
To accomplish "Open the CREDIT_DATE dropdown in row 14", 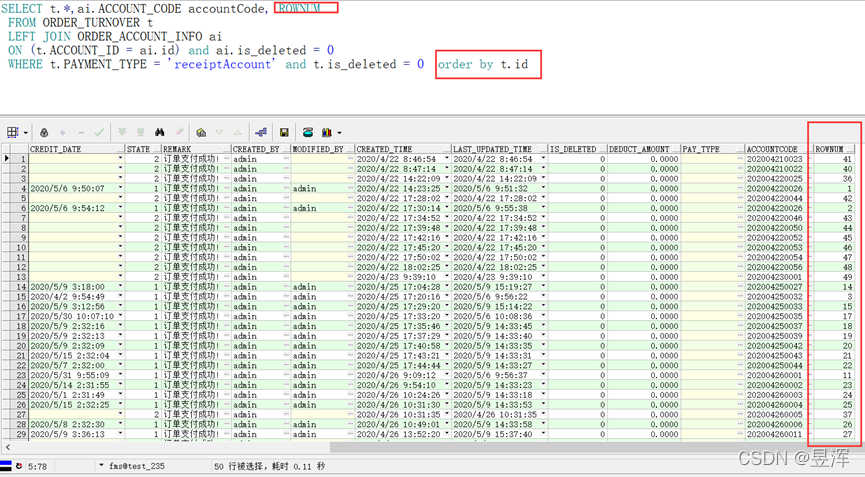I will 121,287.
